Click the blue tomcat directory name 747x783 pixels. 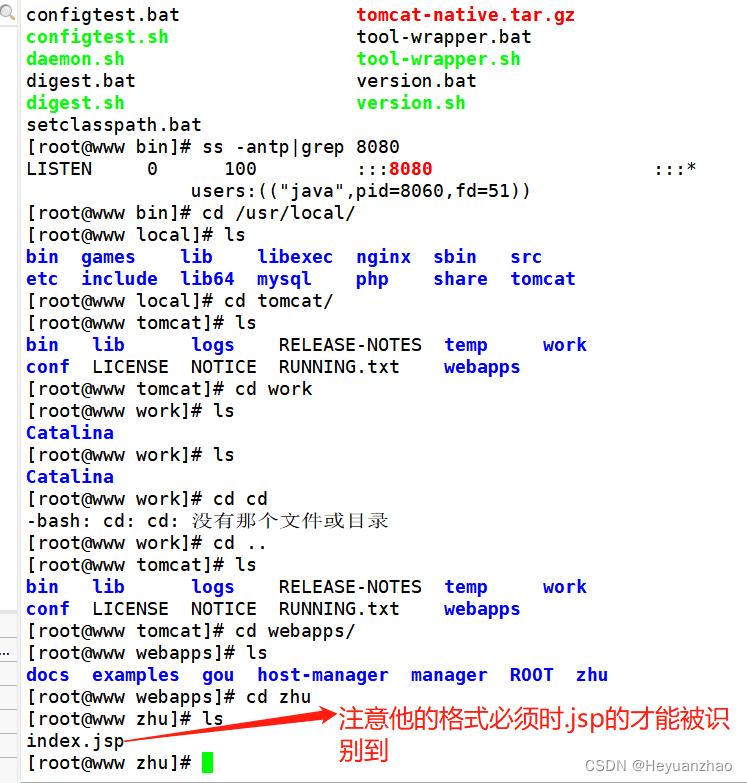click(543, 279)
